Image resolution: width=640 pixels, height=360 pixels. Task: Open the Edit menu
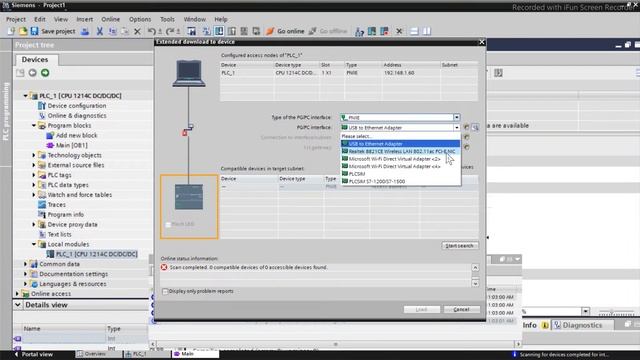pos(40,19)
